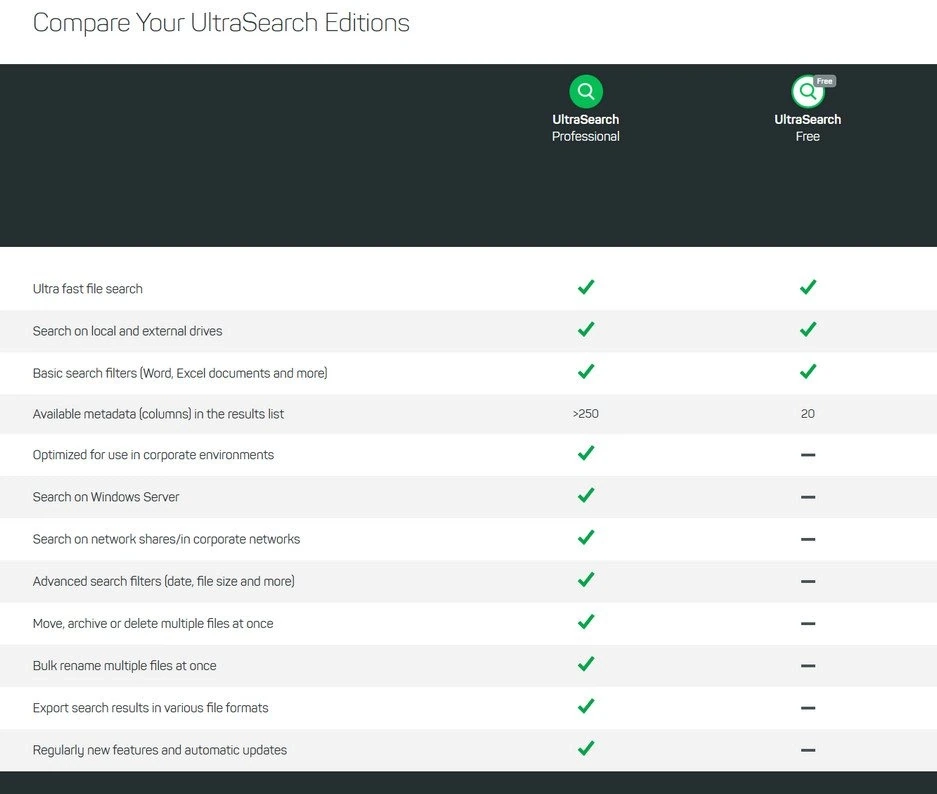
Task: Click 'Search on network shares/in corporate networks'
Action: coord(166,539)
